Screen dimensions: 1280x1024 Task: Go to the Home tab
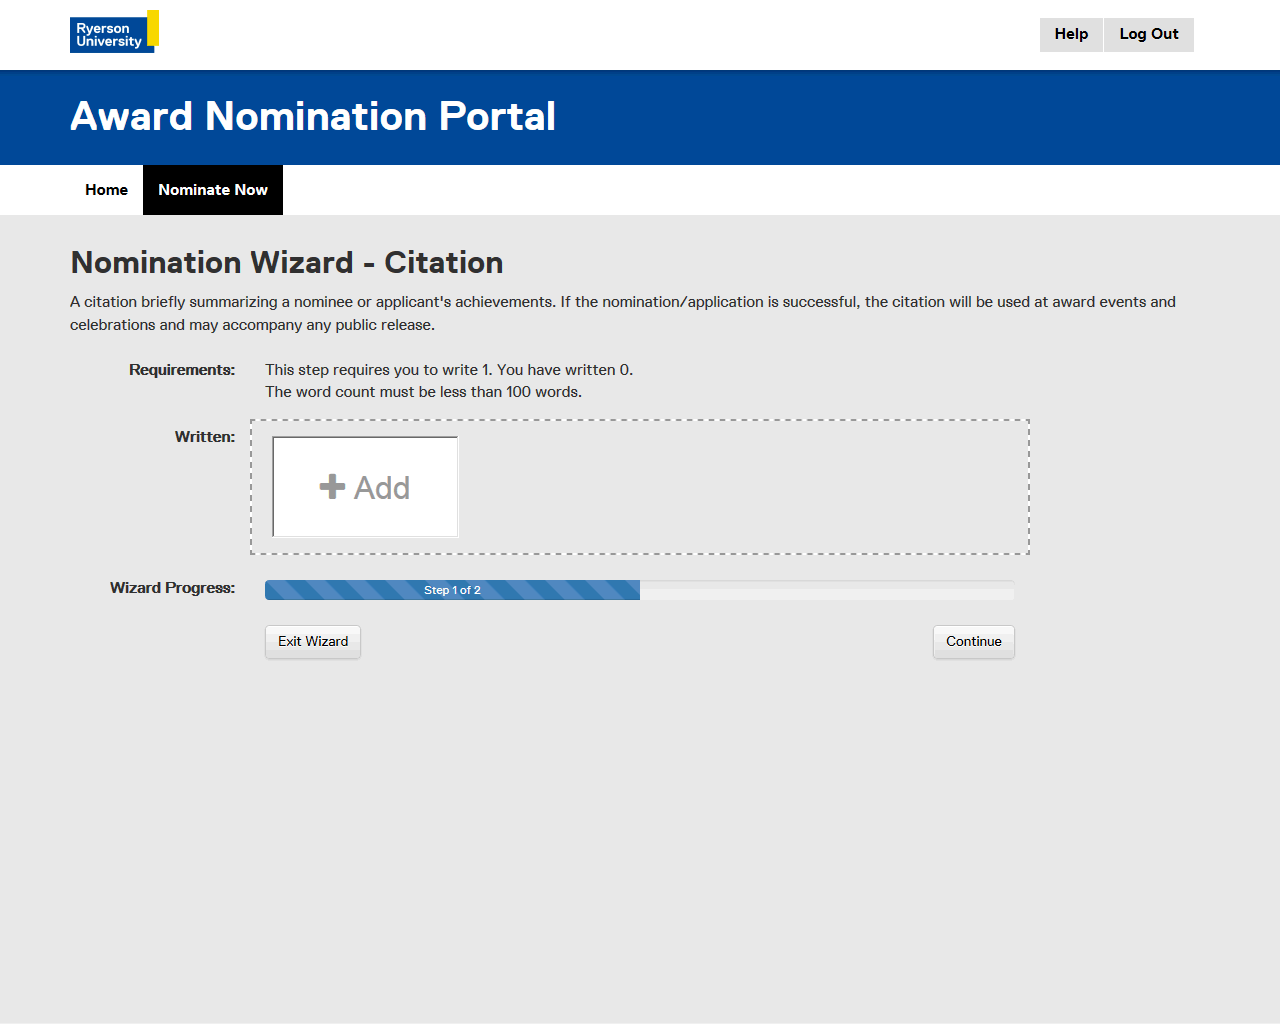(x=106, y=190)
